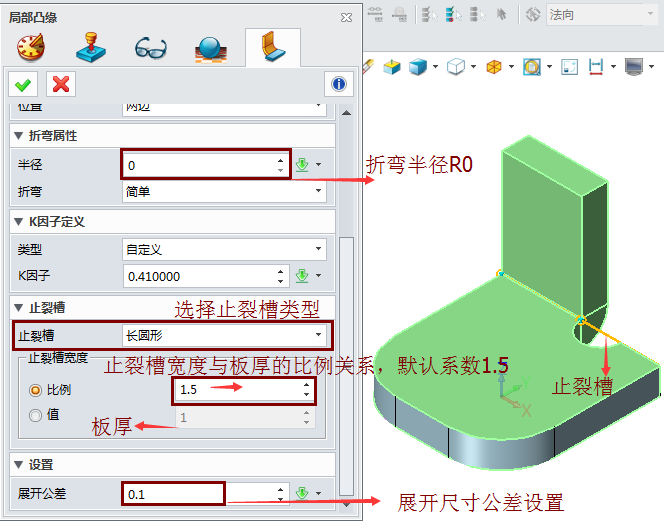Click the colored filter list toolbar icon
664x522 pixels.
454,14
